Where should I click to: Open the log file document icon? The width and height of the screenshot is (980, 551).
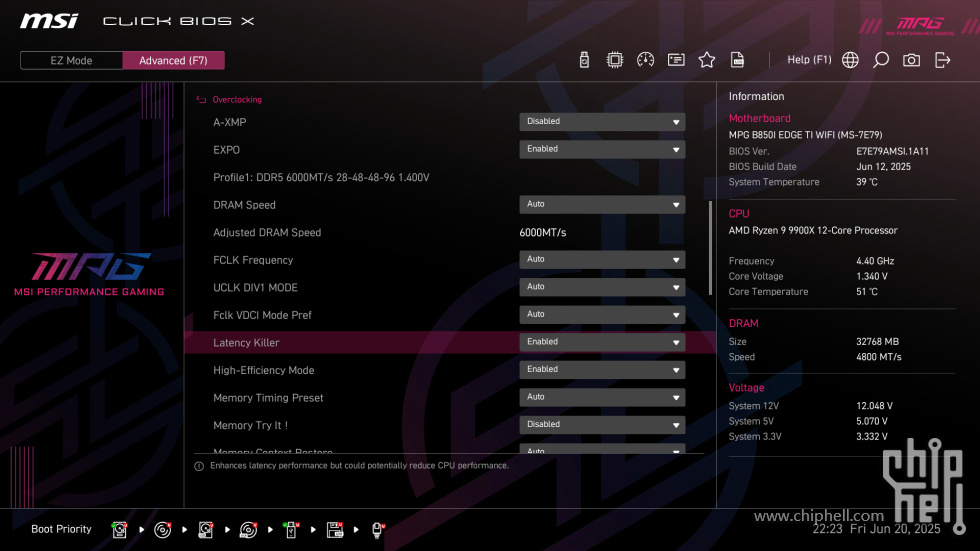coord(737,60)
